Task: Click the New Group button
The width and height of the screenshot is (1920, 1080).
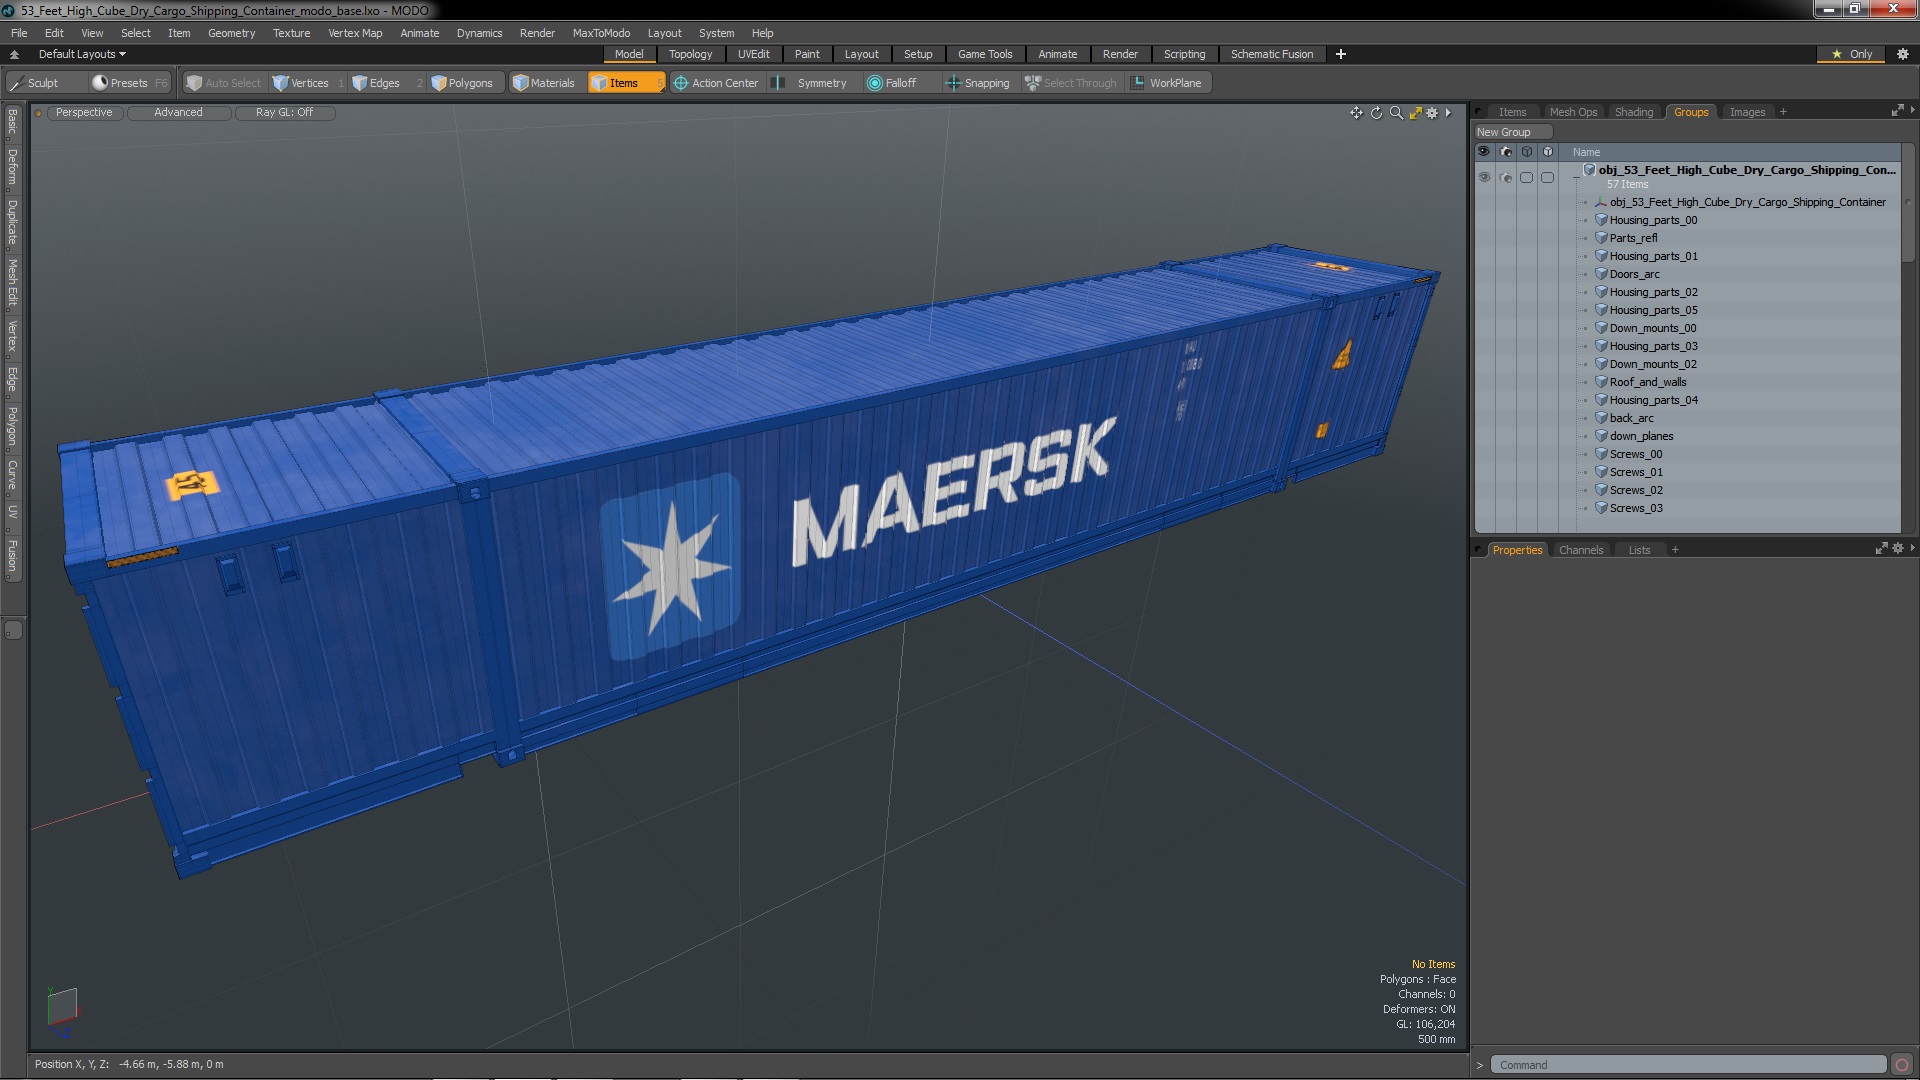Action: 1512,132
